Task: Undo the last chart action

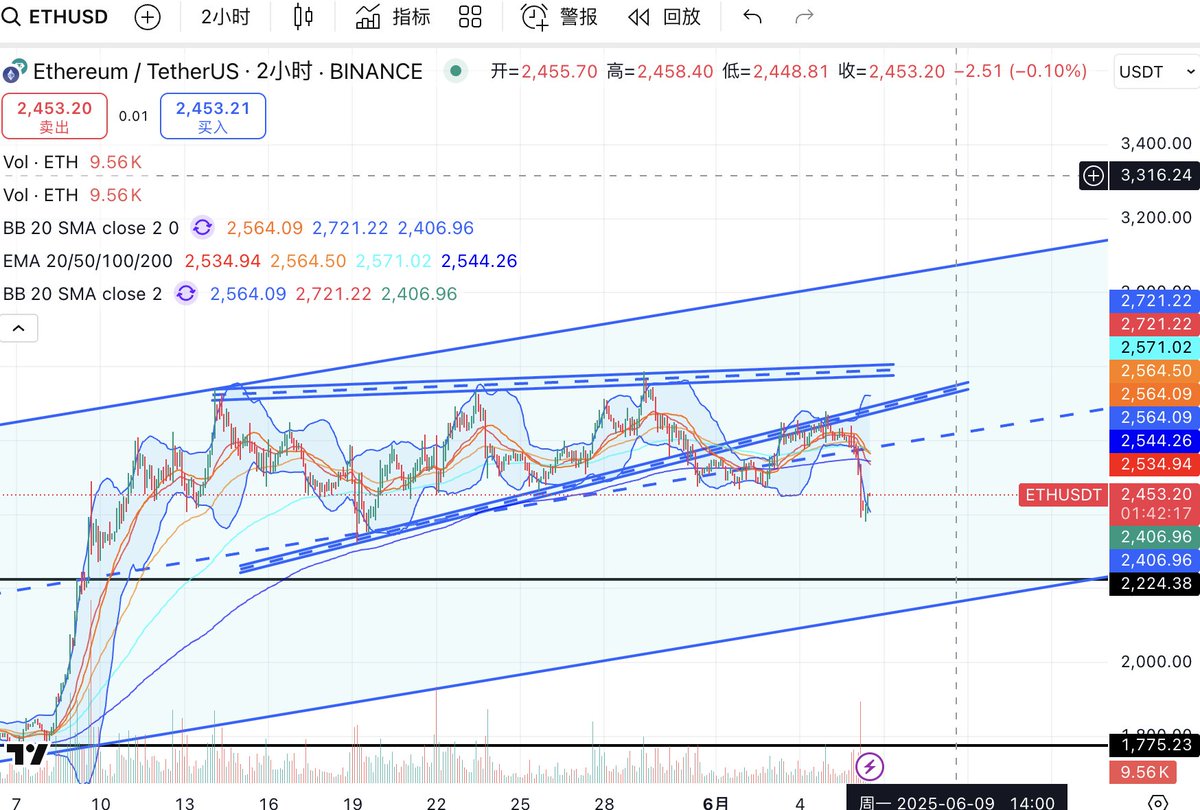Action: (x=752, y=17)
